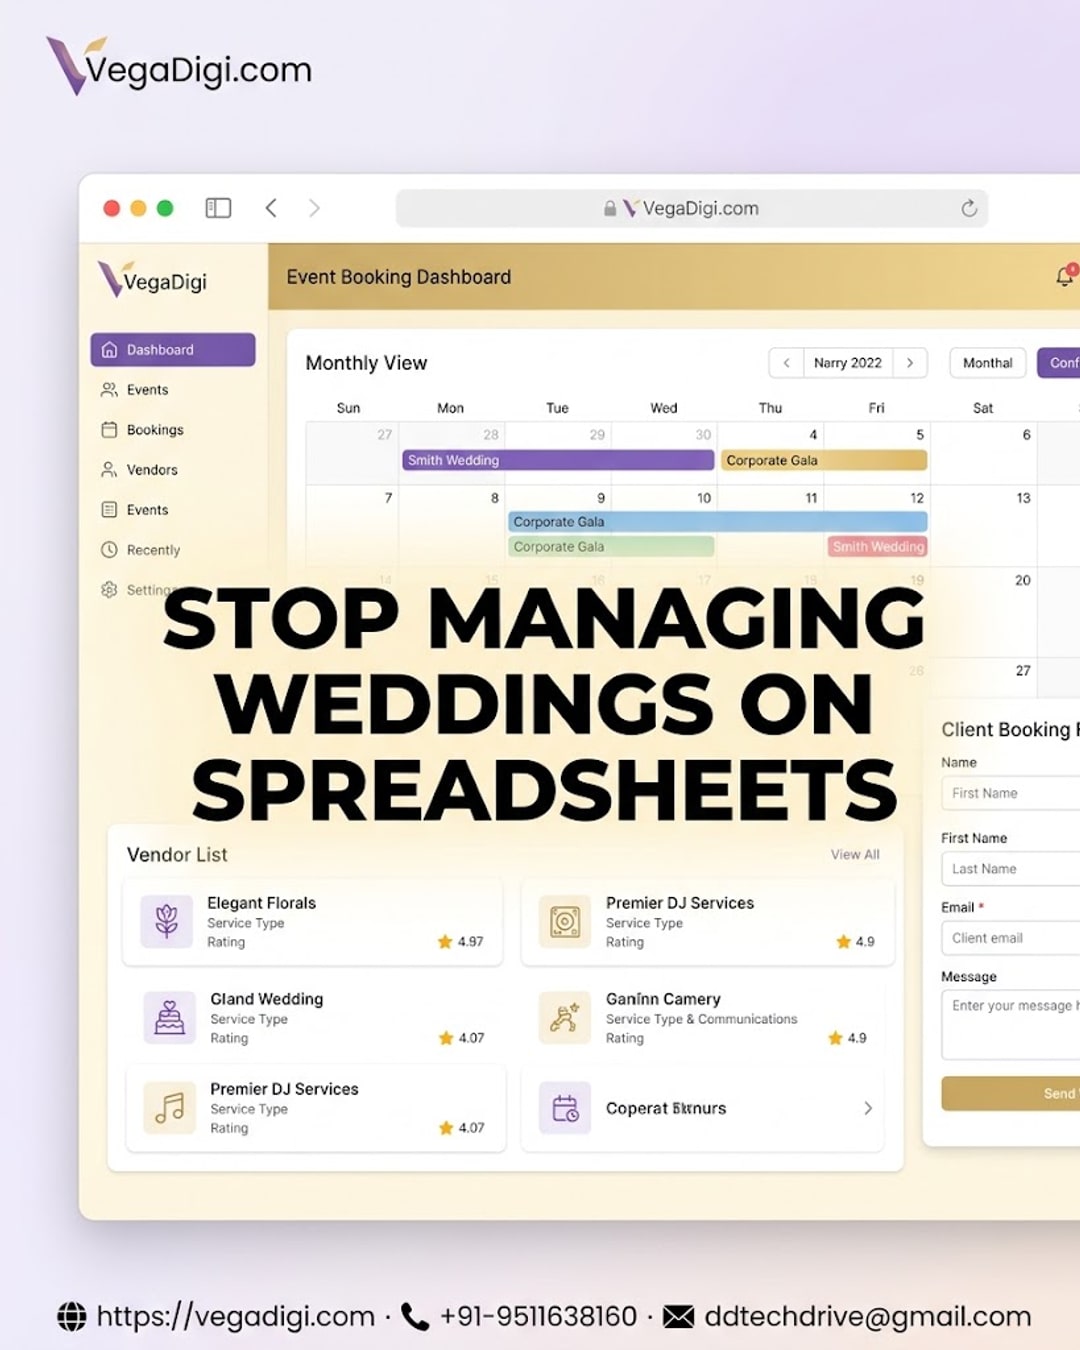The width and height of the screenshot is (1080, 1350).
Task: Click the Coperat calendar icon
Action: 565,1108
